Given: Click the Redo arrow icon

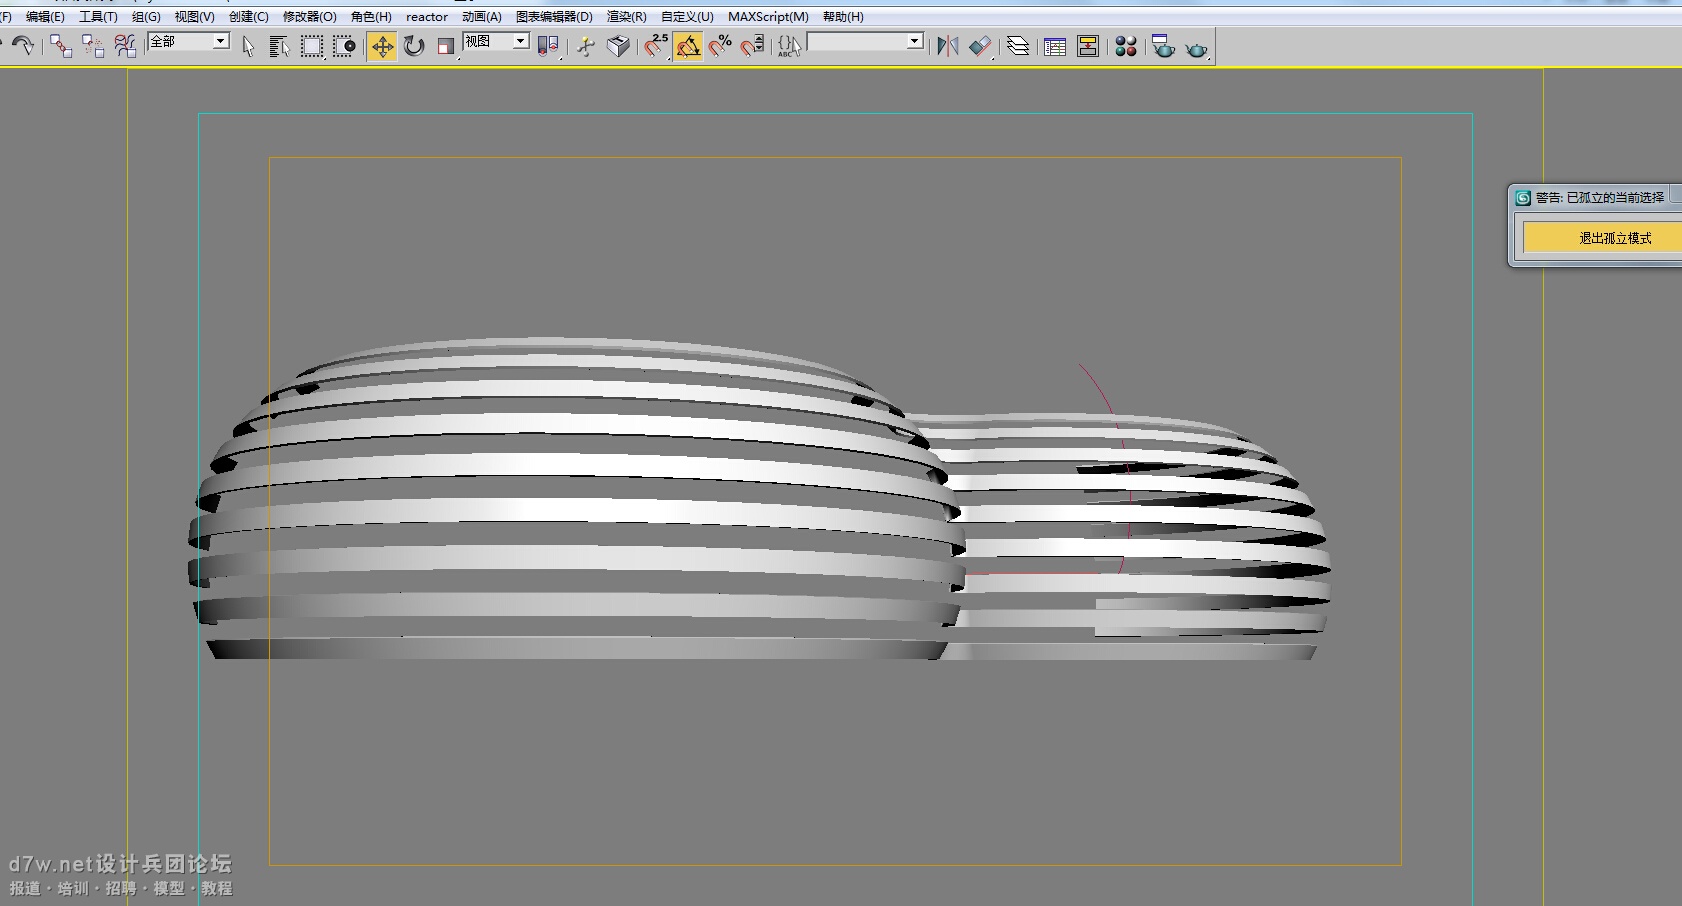Looking at the screenshot, I should click(x=23, y=46).
